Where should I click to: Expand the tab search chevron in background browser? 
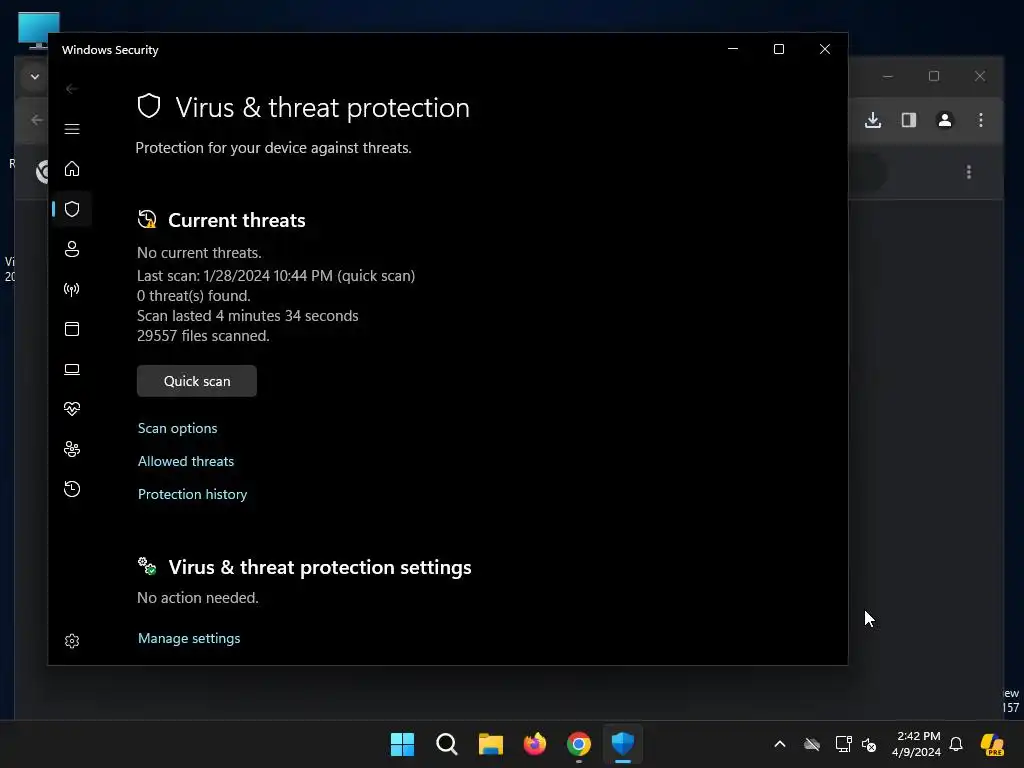point(35,77)
